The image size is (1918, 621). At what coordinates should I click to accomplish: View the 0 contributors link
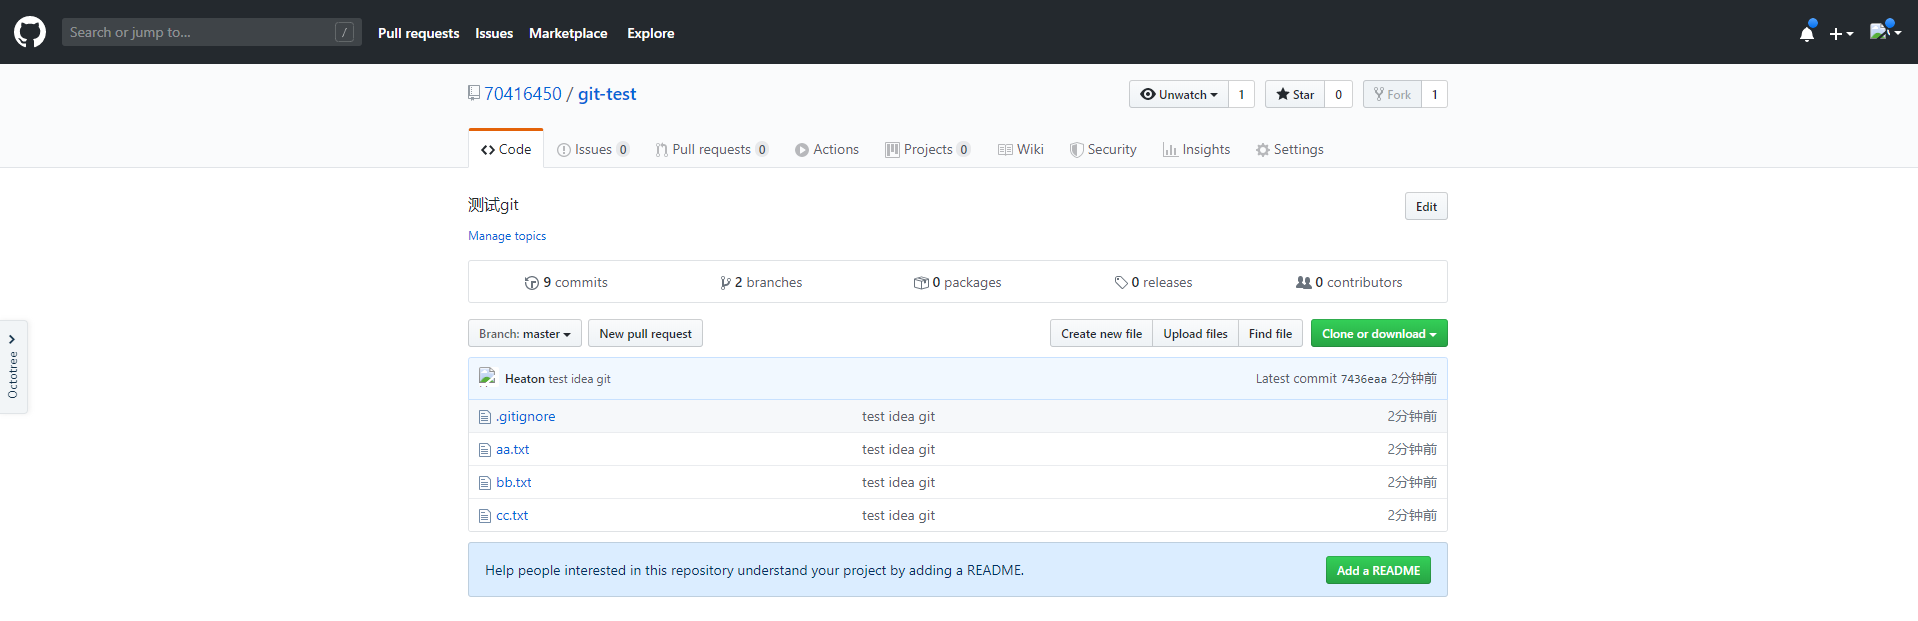(x=1349, y=283)
